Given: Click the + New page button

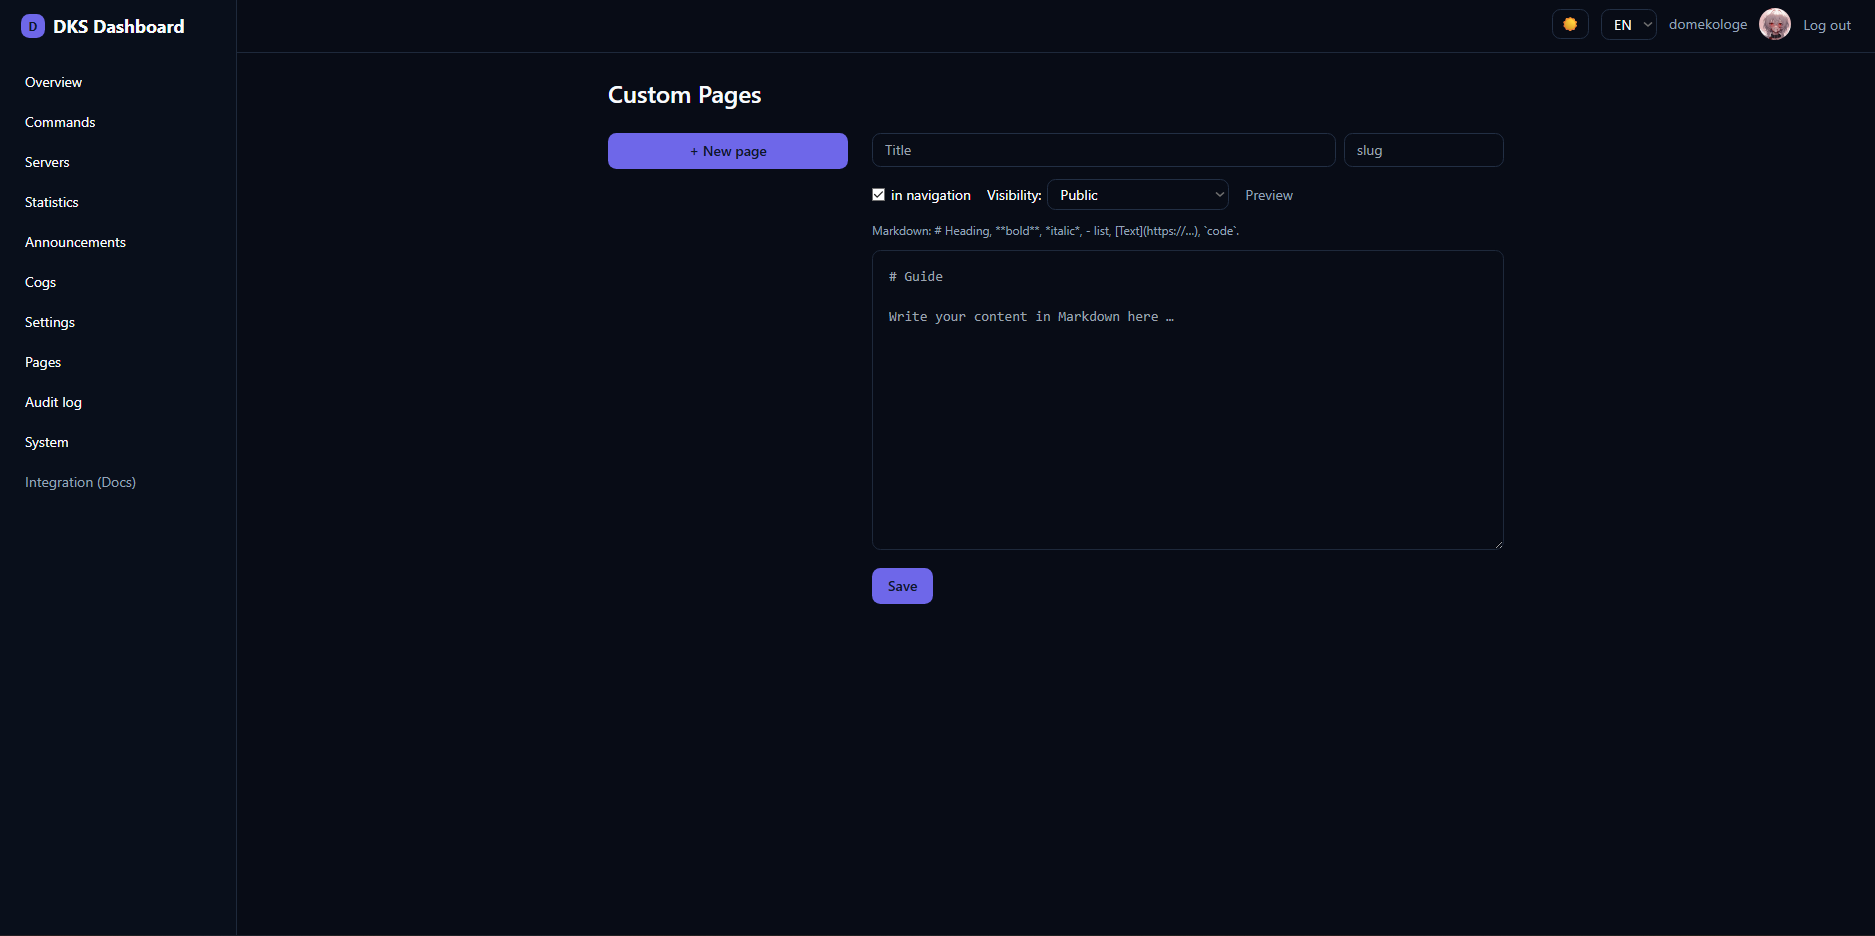Looking at the screenshot, I should [728, 151].
